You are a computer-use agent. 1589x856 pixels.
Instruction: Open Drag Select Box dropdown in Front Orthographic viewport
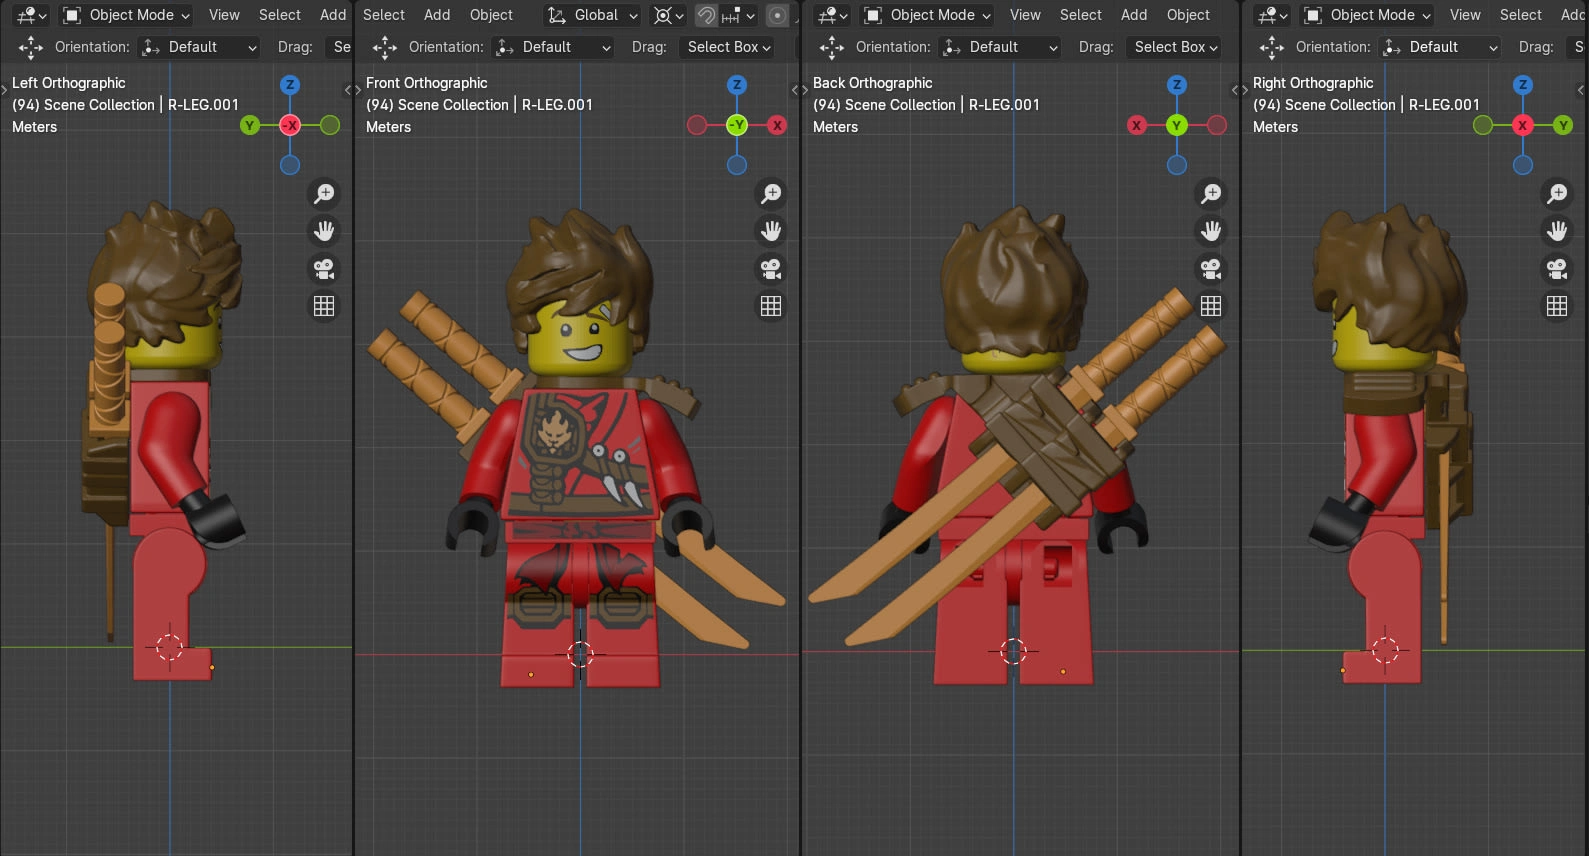(729, 47)
